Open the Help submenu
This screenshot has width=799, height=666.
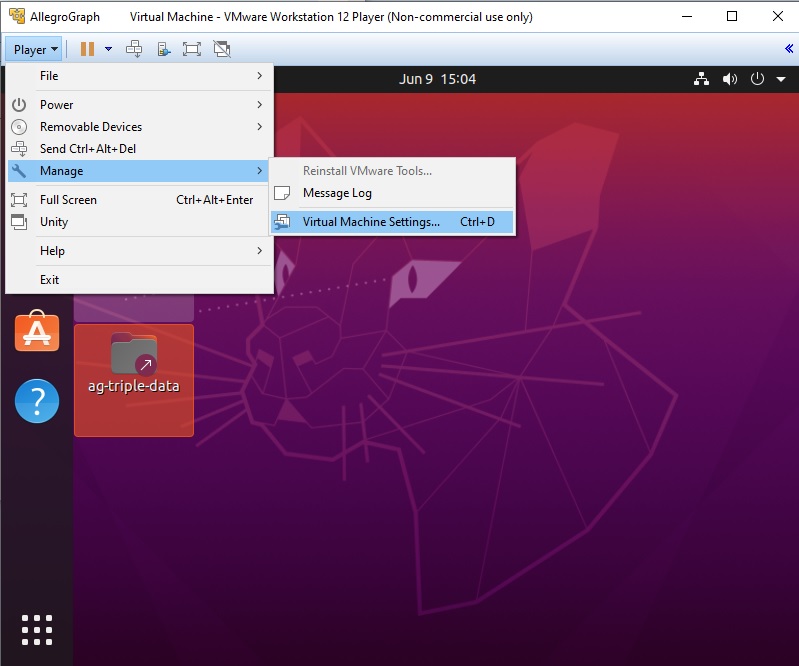(140, 251)
